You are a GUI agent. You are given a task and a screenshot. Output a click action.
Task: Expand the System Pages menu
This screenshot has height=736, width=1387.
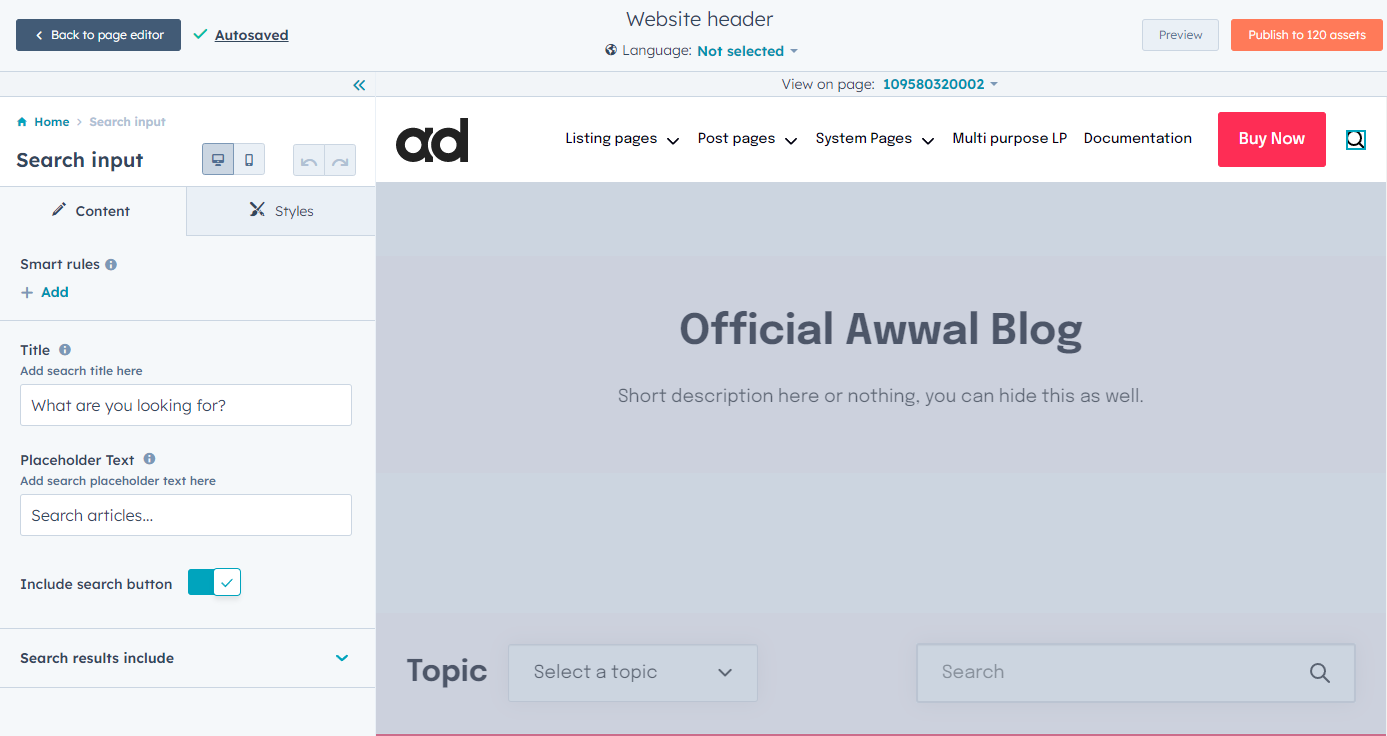pos(874,139)
